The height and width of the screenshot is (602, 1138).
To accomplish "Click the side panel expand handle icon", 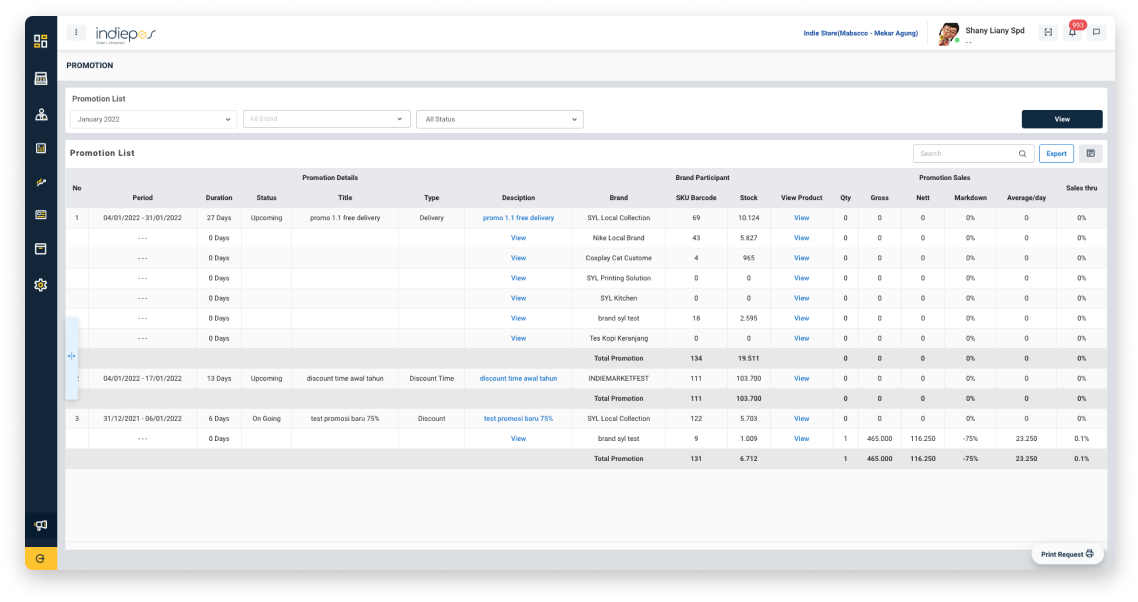I will tap(71, 357).
